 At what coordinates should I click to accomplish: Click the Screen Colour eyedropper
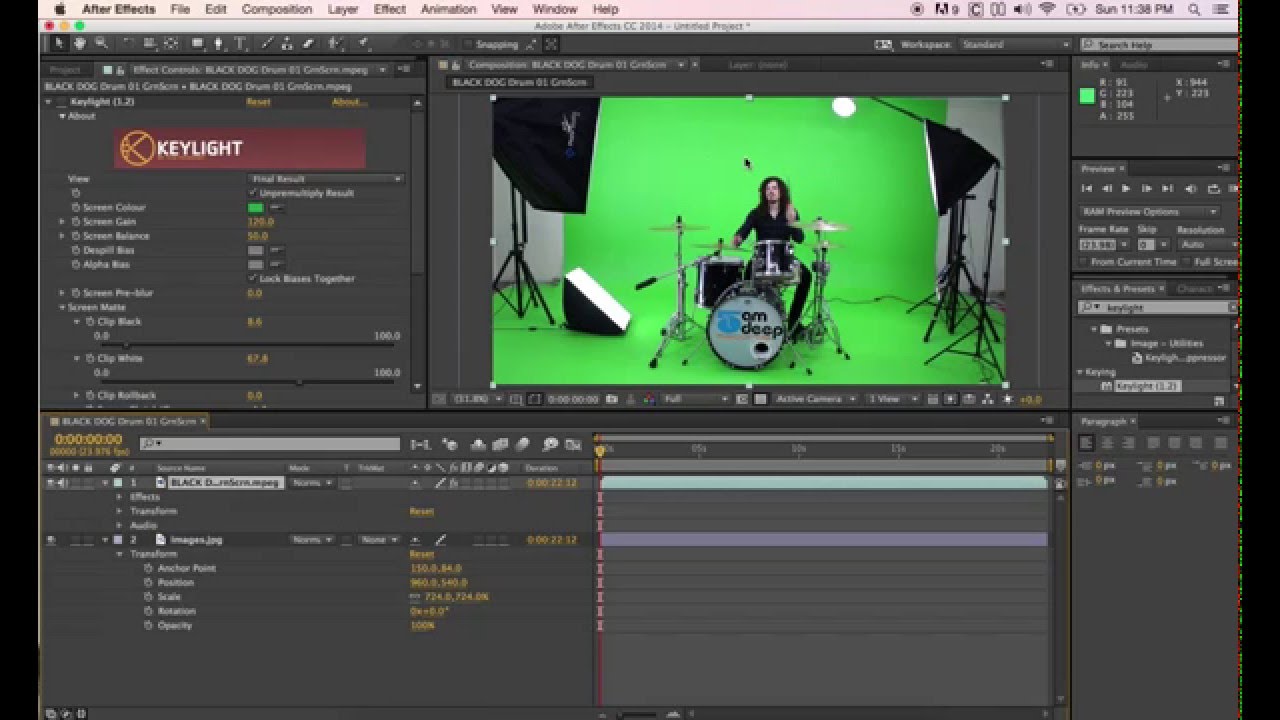(x=276, y=207)
